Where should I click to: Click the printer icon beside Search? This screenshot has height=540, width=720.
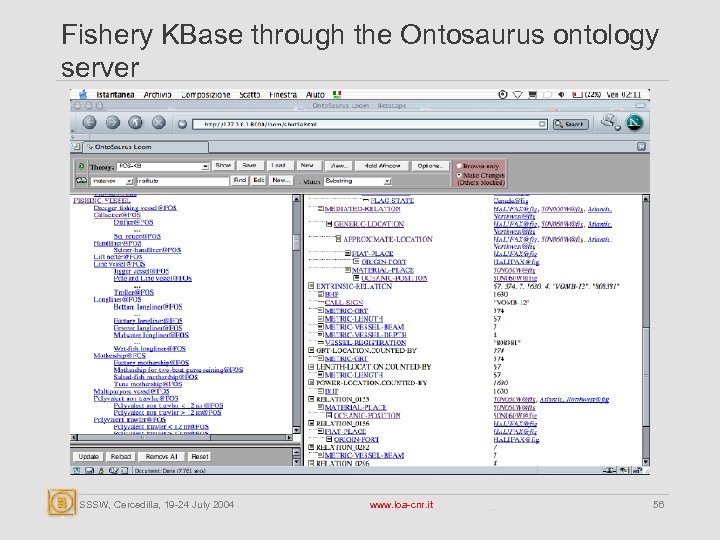tap(610, 122)
